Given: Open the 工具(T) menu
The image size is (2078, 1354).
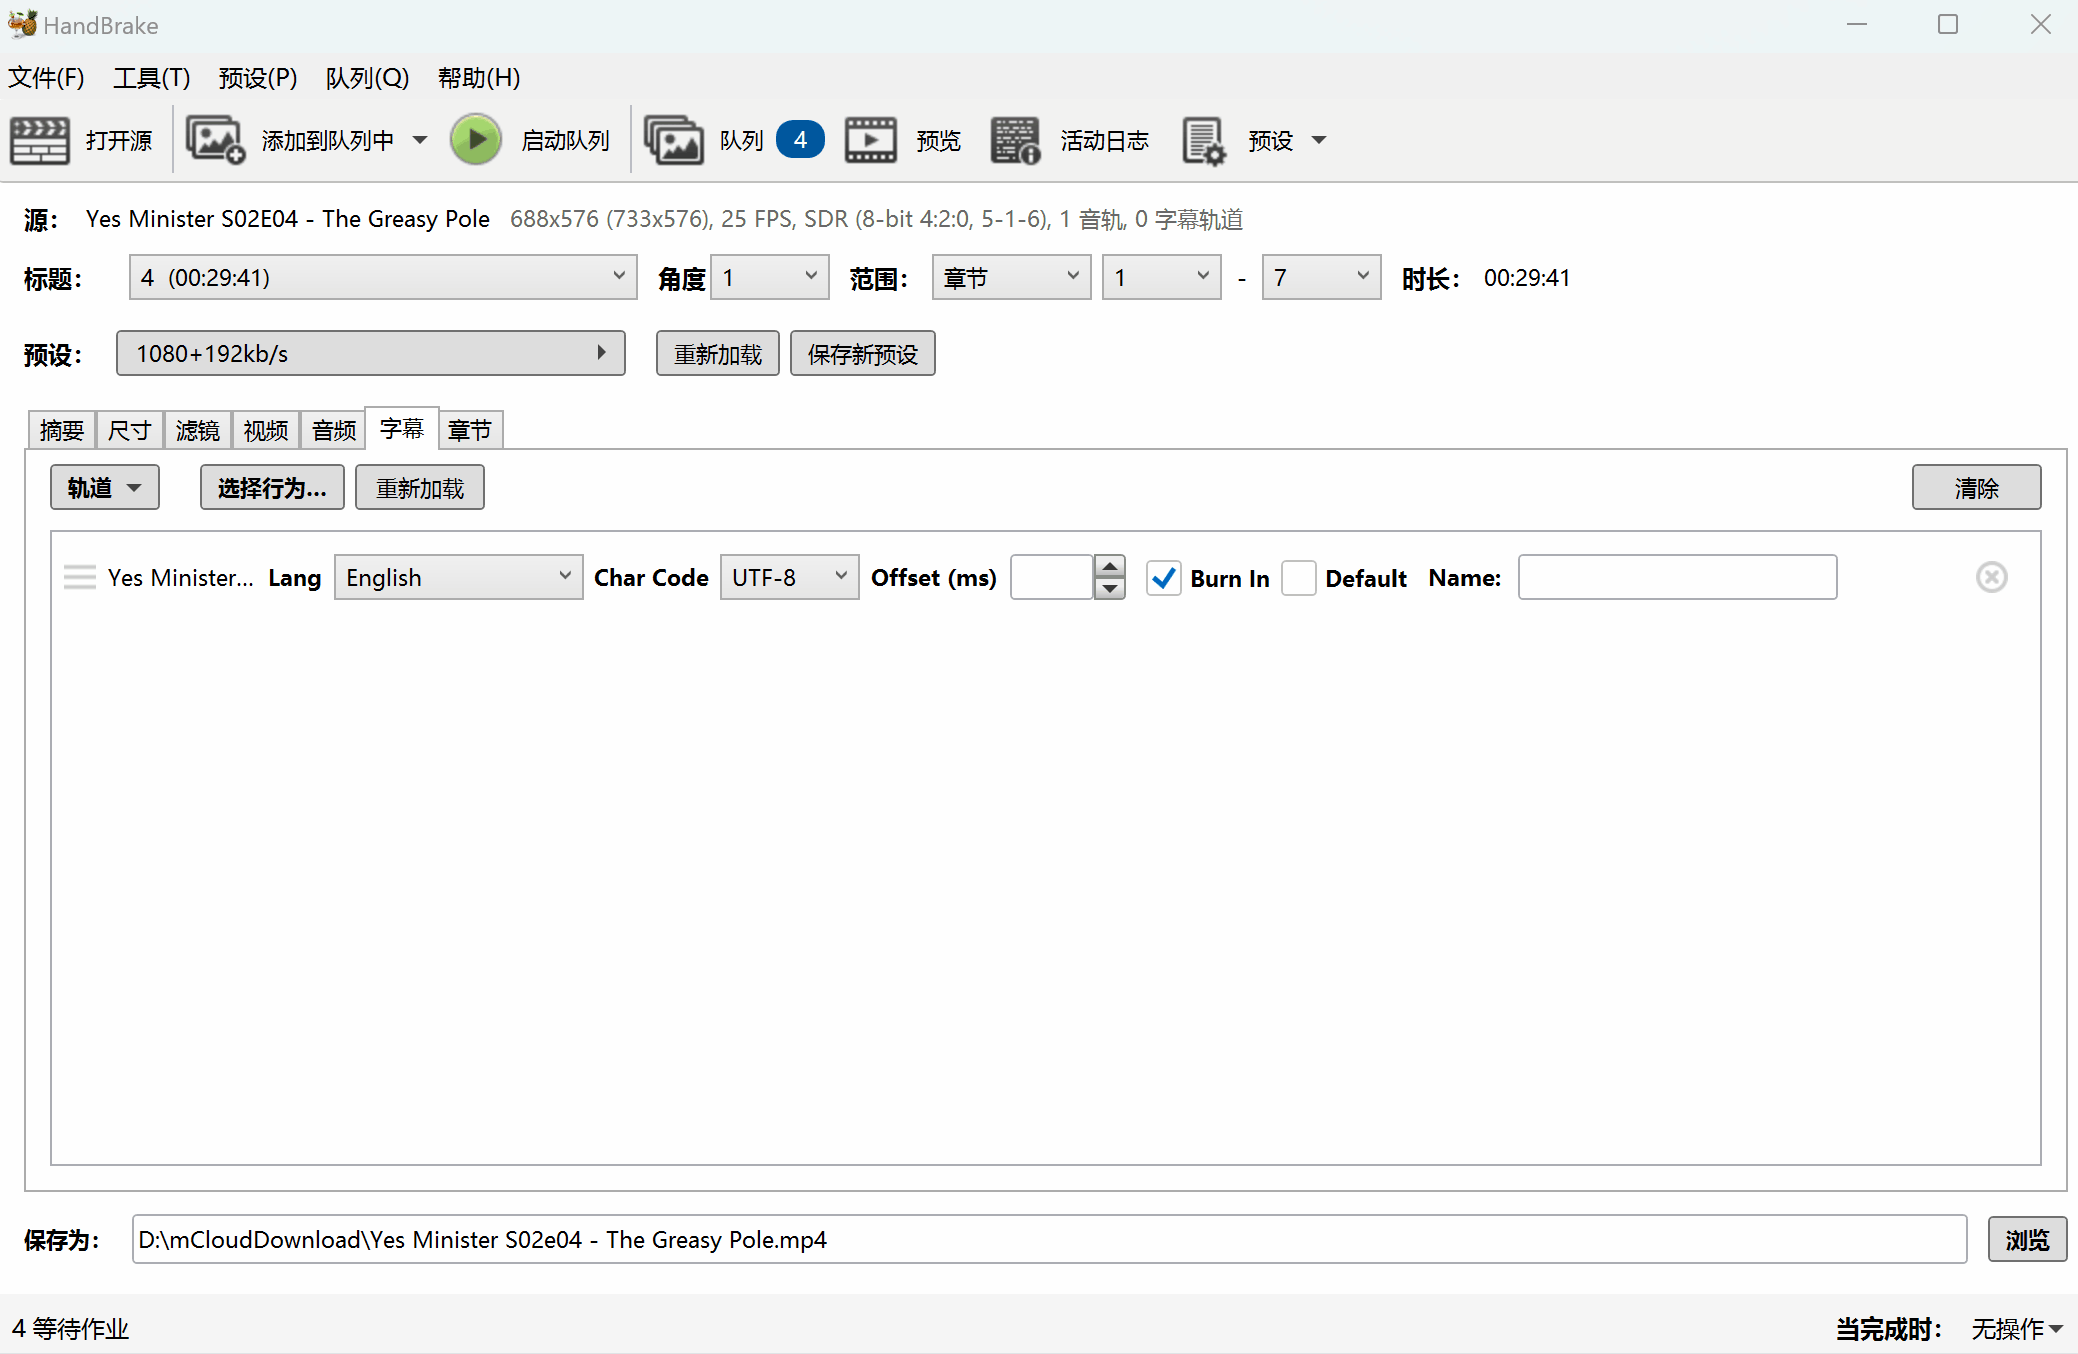Looking at the screenshot, I should click(151, 77).
